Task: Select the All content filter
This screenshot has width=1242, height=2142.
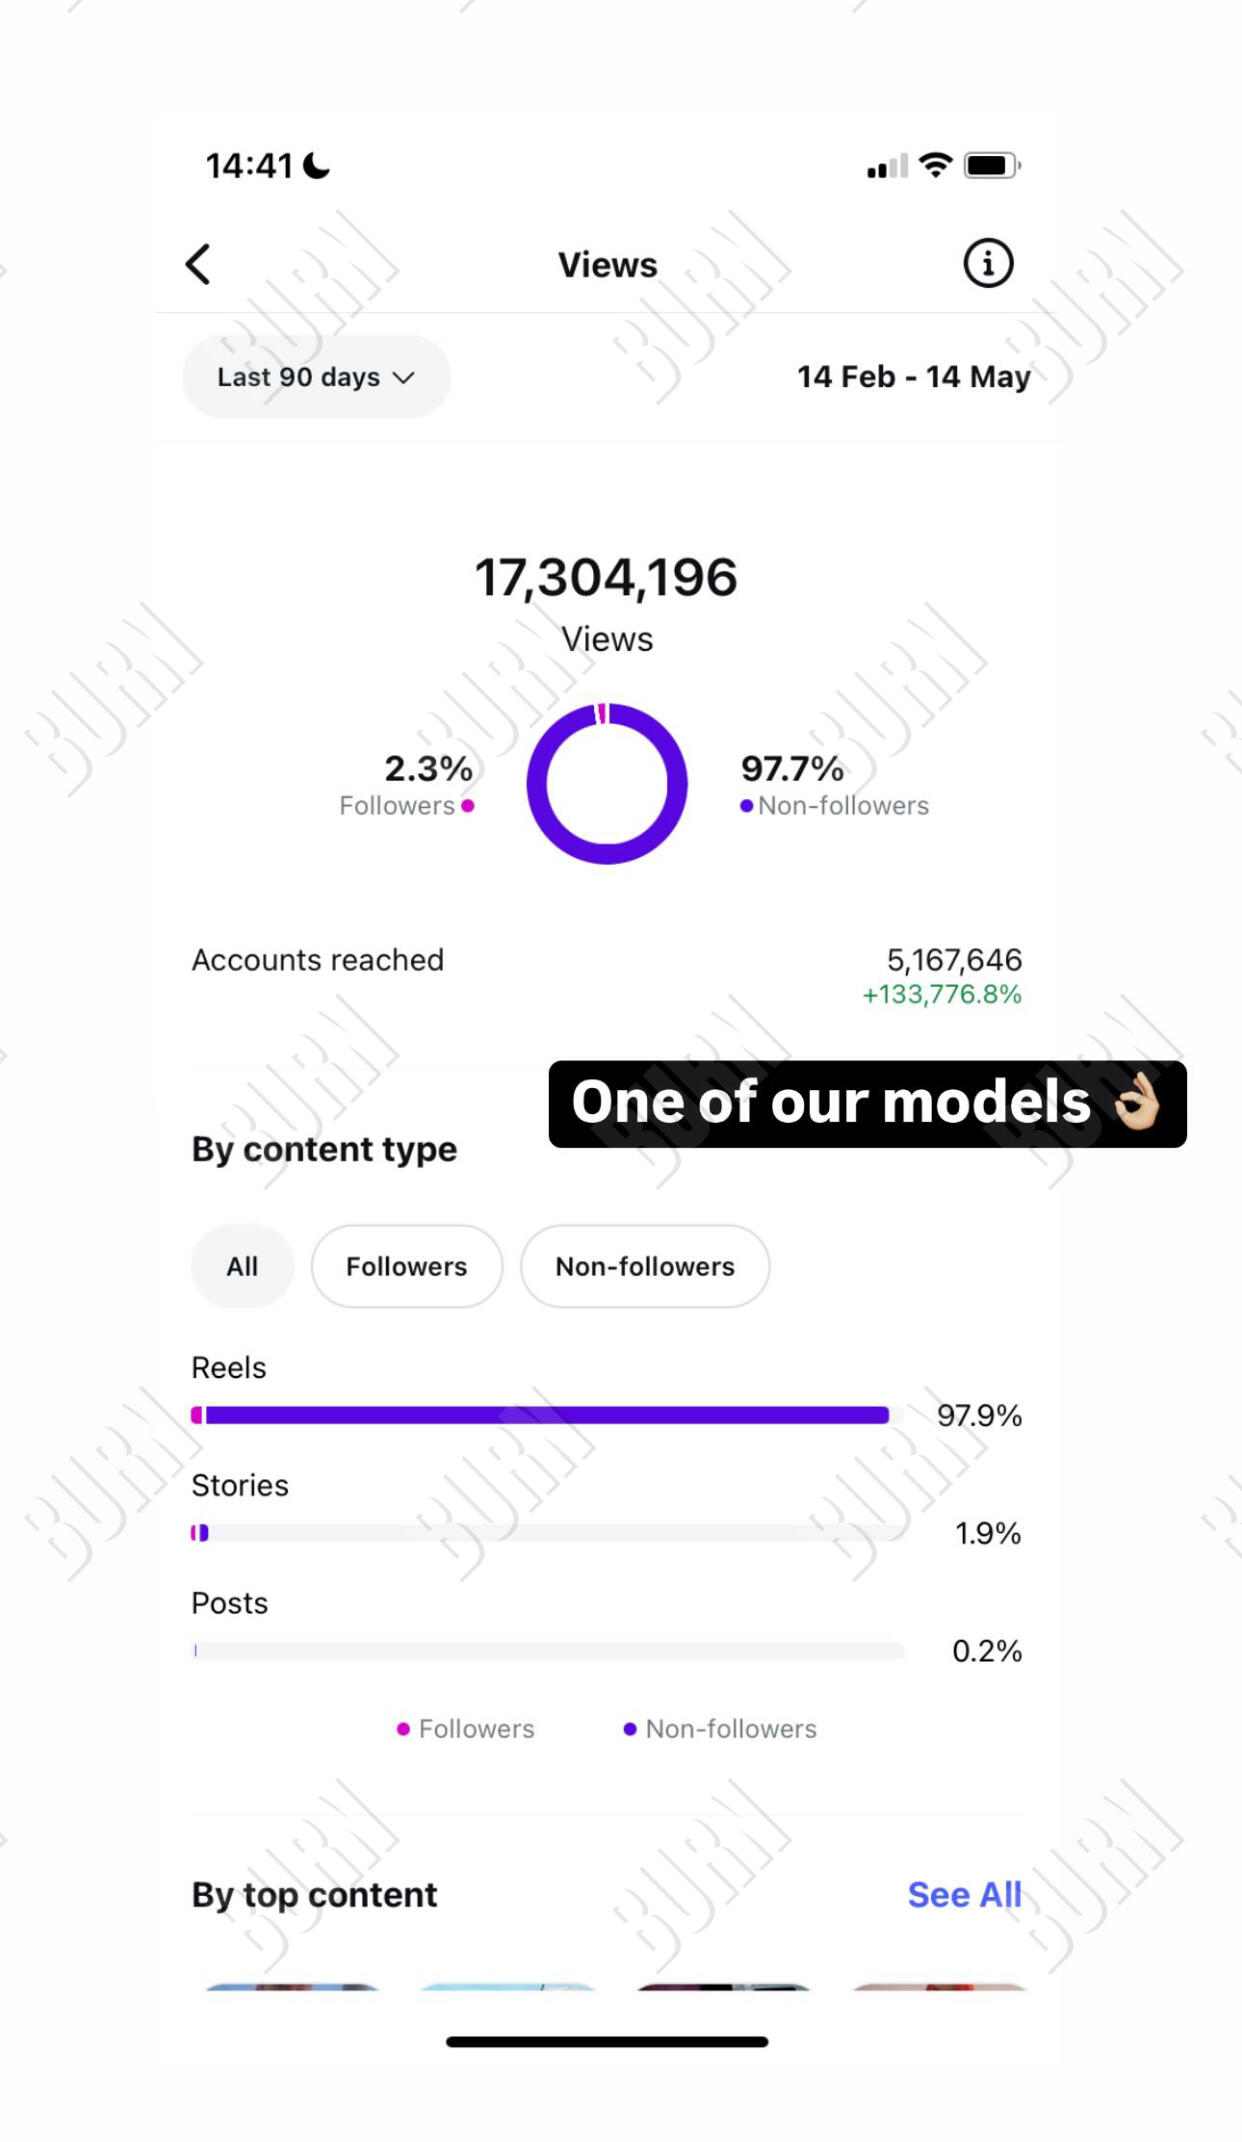Action: click(x=242, y=1266)
